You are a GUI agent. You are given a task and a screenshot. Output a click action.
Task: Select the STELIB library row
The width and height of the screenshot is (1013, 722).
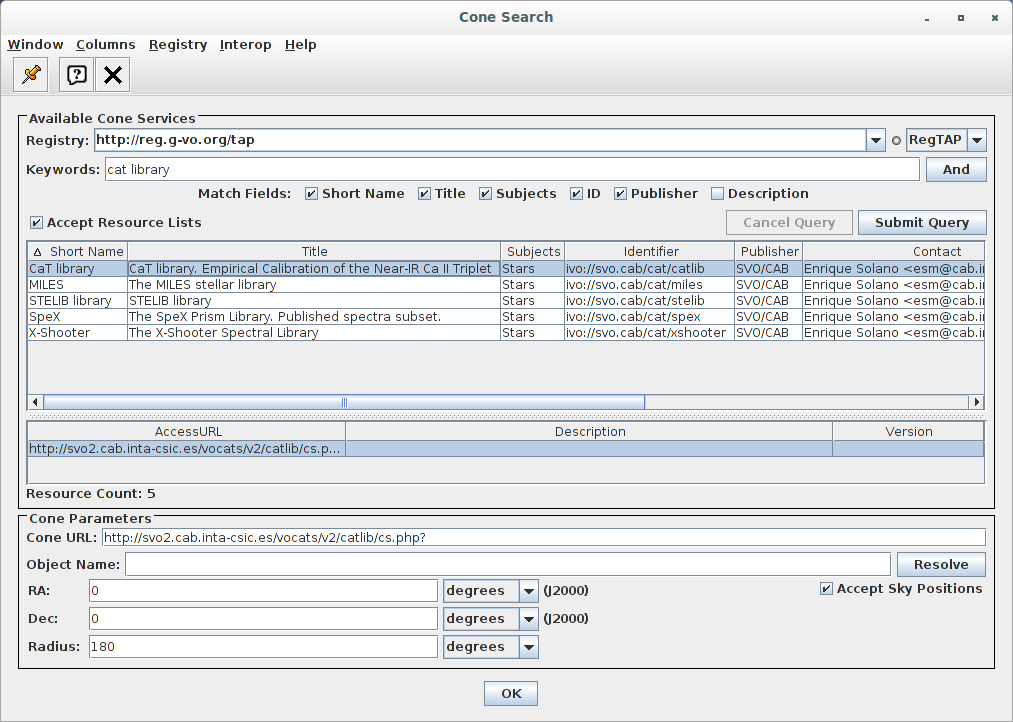[x=506, y=301]
